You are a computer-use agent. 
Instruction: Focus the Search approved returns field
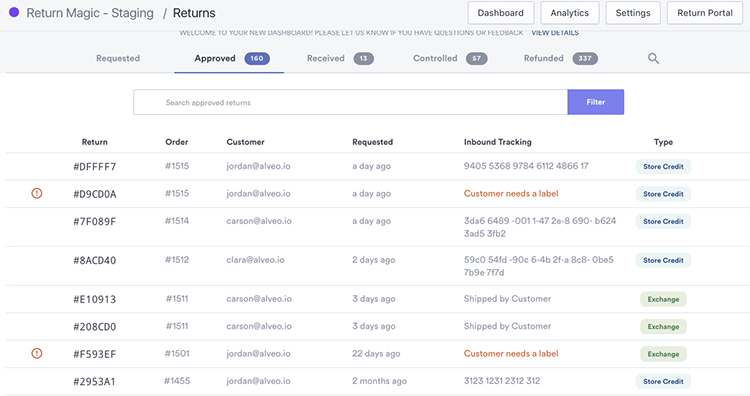351,102
